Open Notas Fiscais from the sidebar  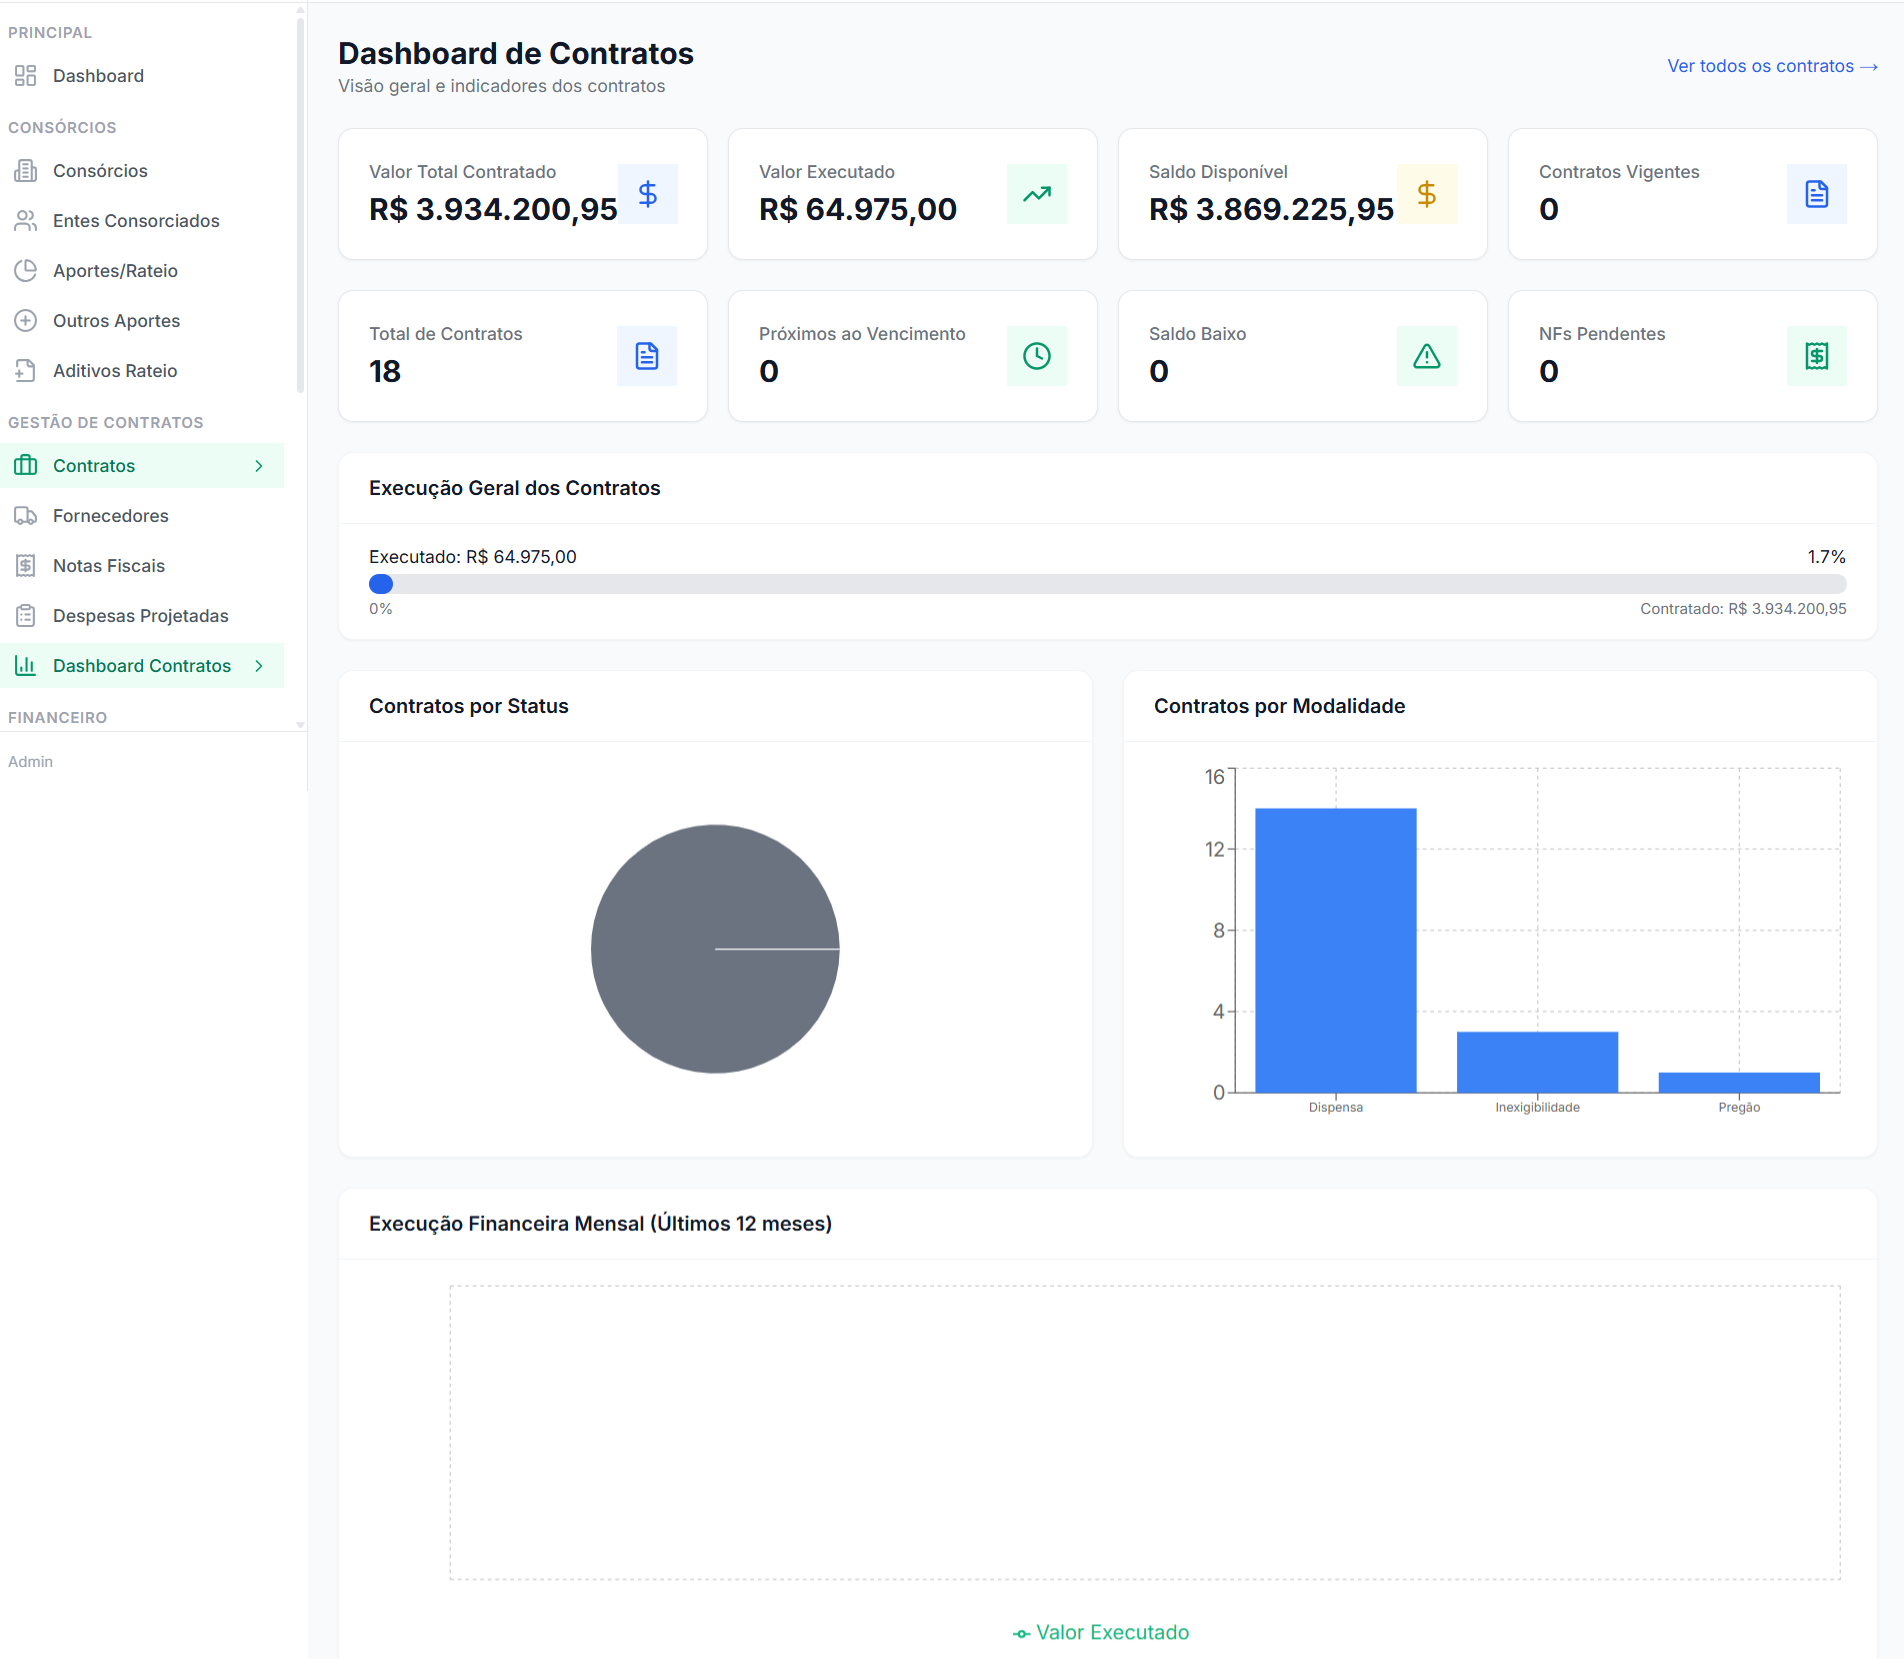pyautogui.click(x=109, y=565)
